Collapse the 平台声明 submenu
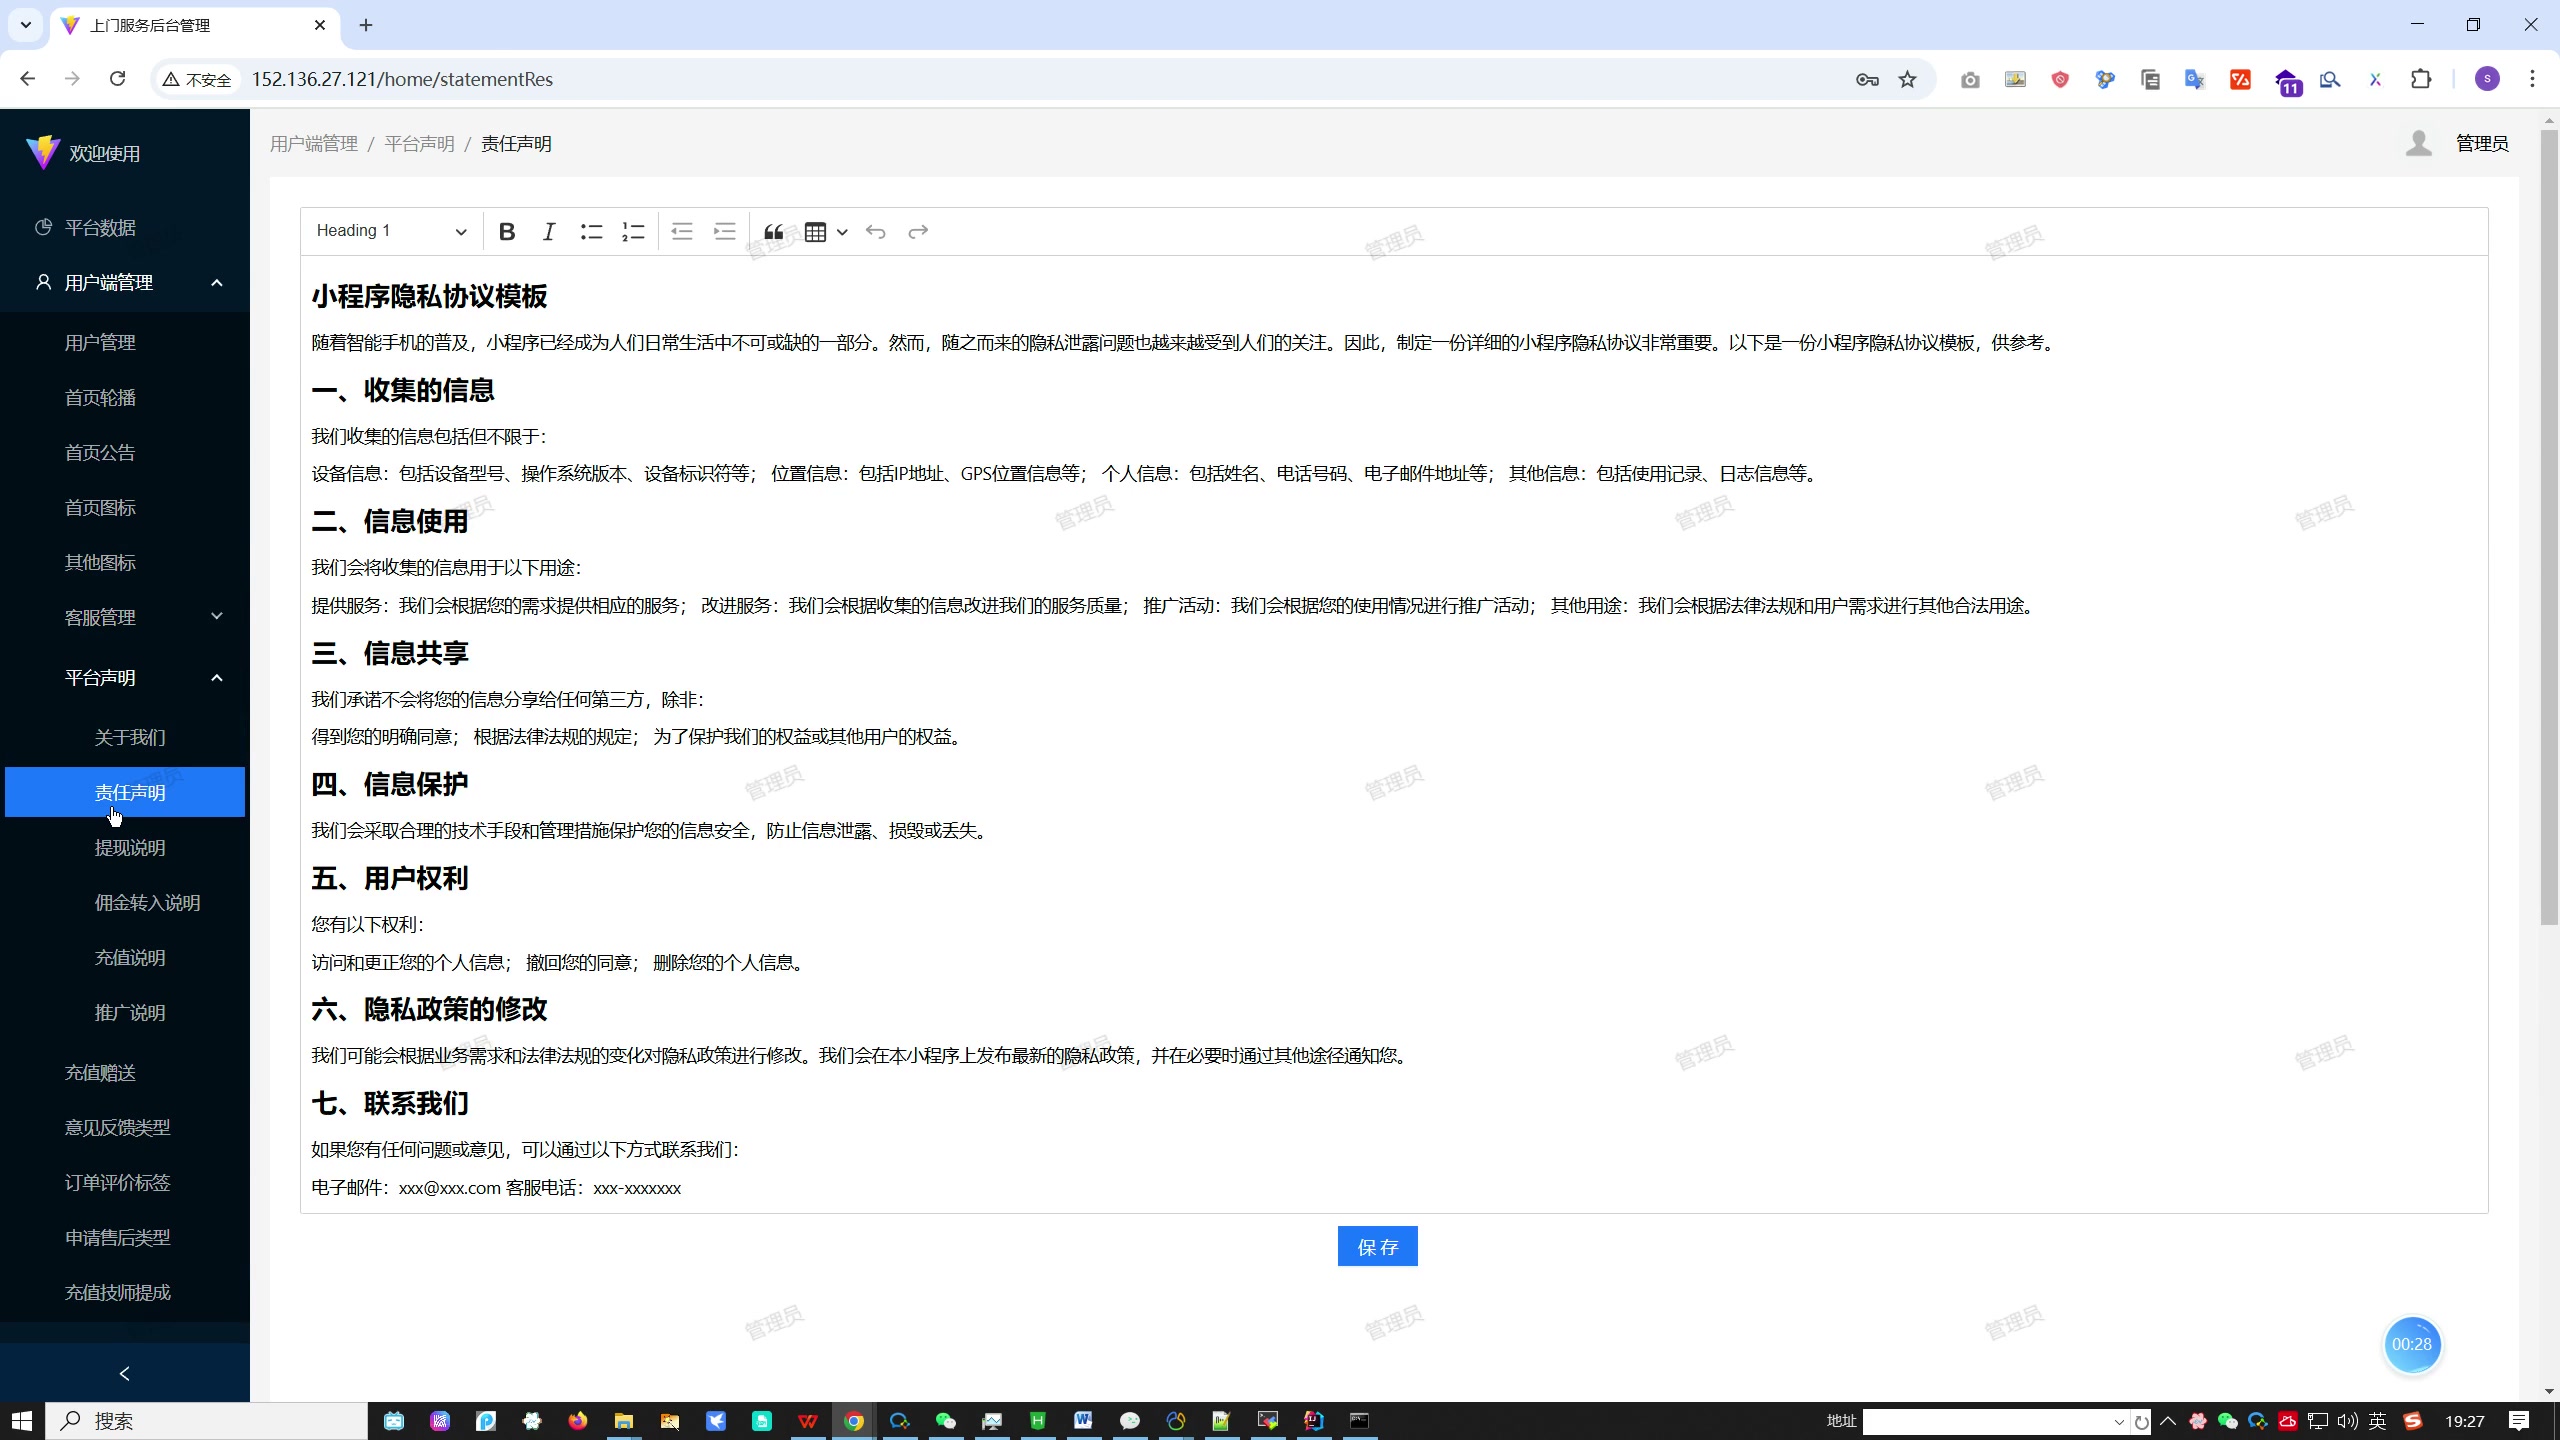Viewport: 2560px width, 1440px height. (125, 678)
